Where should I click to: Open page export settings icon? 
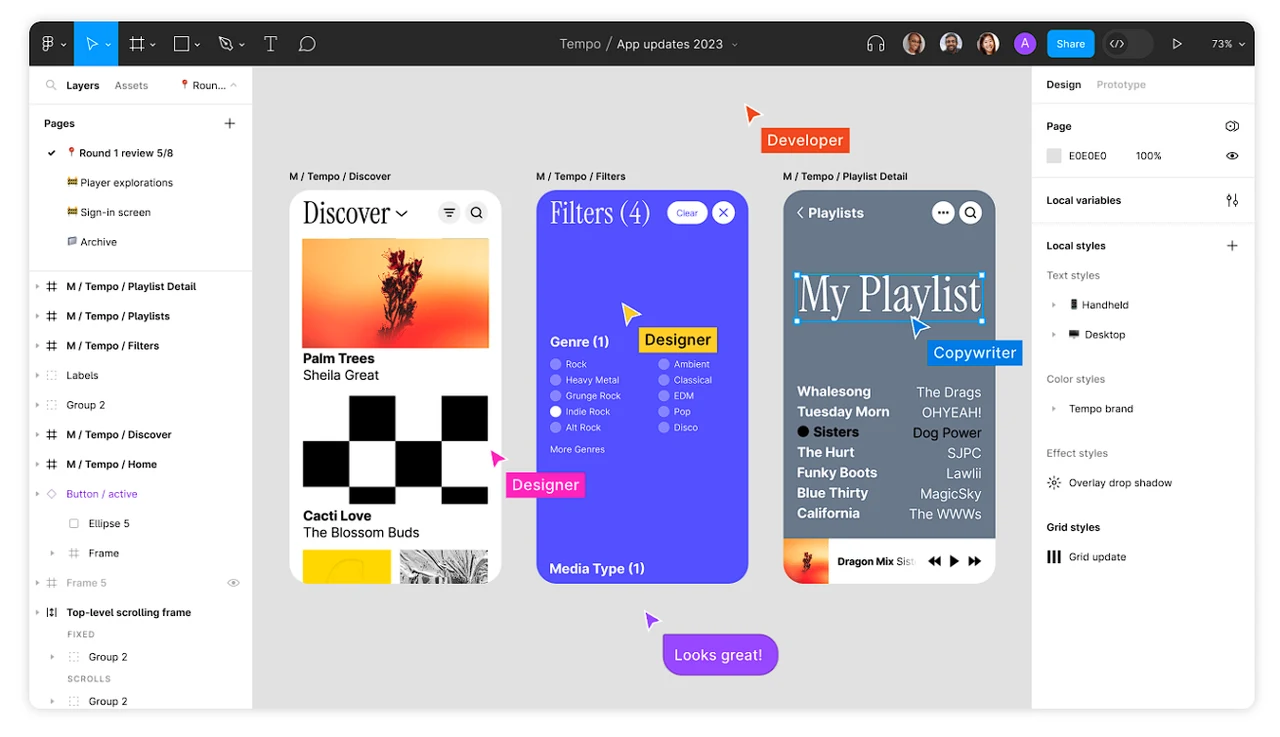pyautogui.click(x=1232, y=126)
